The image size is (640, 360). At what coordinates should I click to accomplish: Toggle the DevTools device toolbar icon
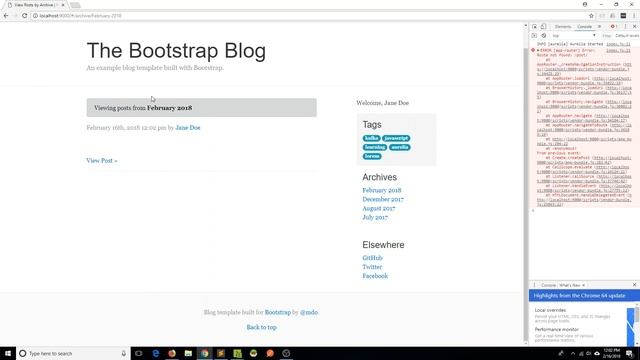point(543,27)
